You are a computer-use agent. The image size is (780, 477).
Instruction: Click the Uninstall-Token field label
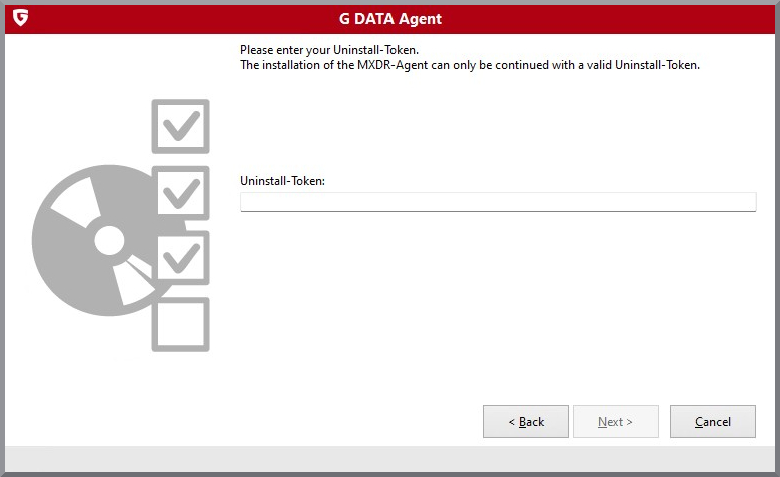tap(283, 181)
